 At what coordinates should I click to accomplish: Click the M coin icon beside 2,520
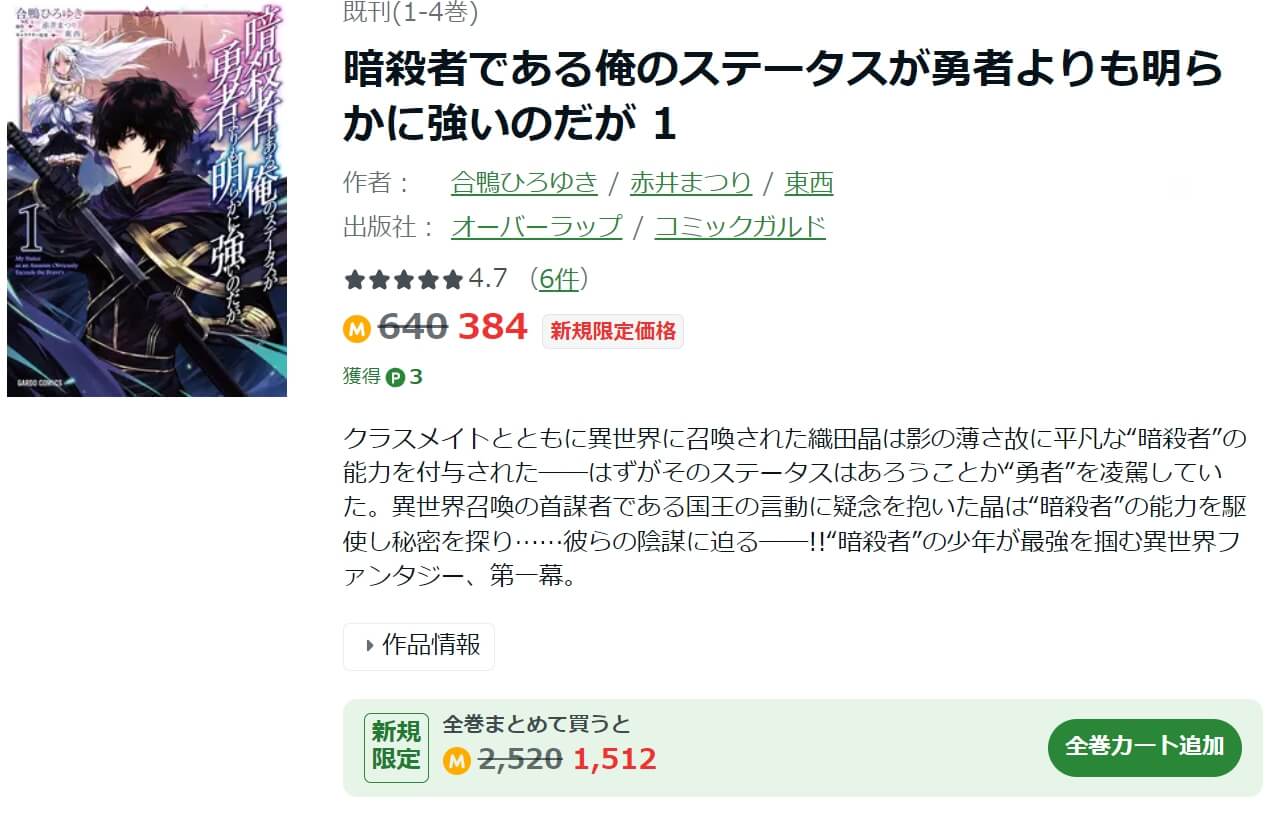click(x=456, y=761)
